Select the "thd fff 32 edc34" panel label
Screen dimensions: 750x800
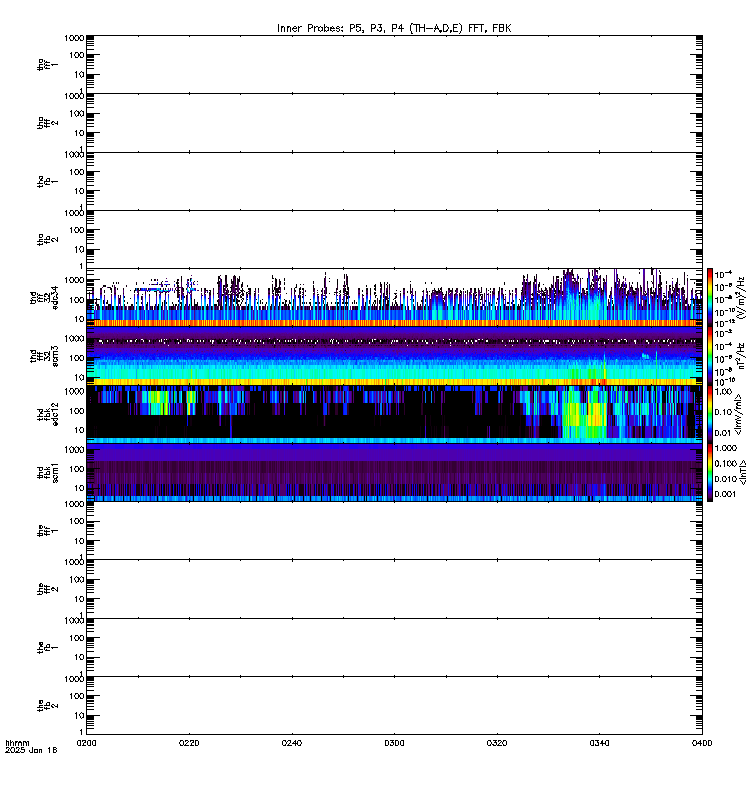(44, 298)
